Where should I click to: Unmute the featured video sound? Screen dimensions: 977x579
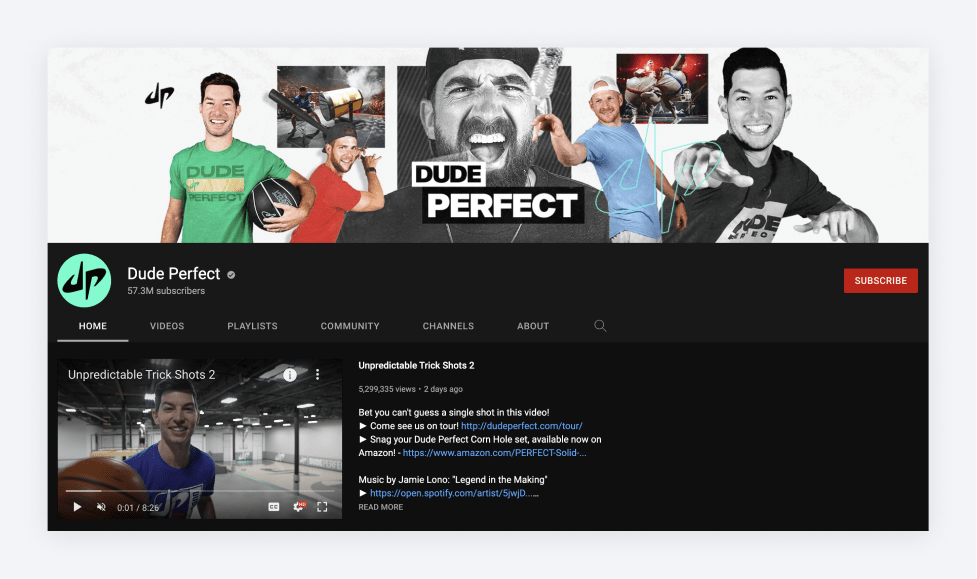101,507
